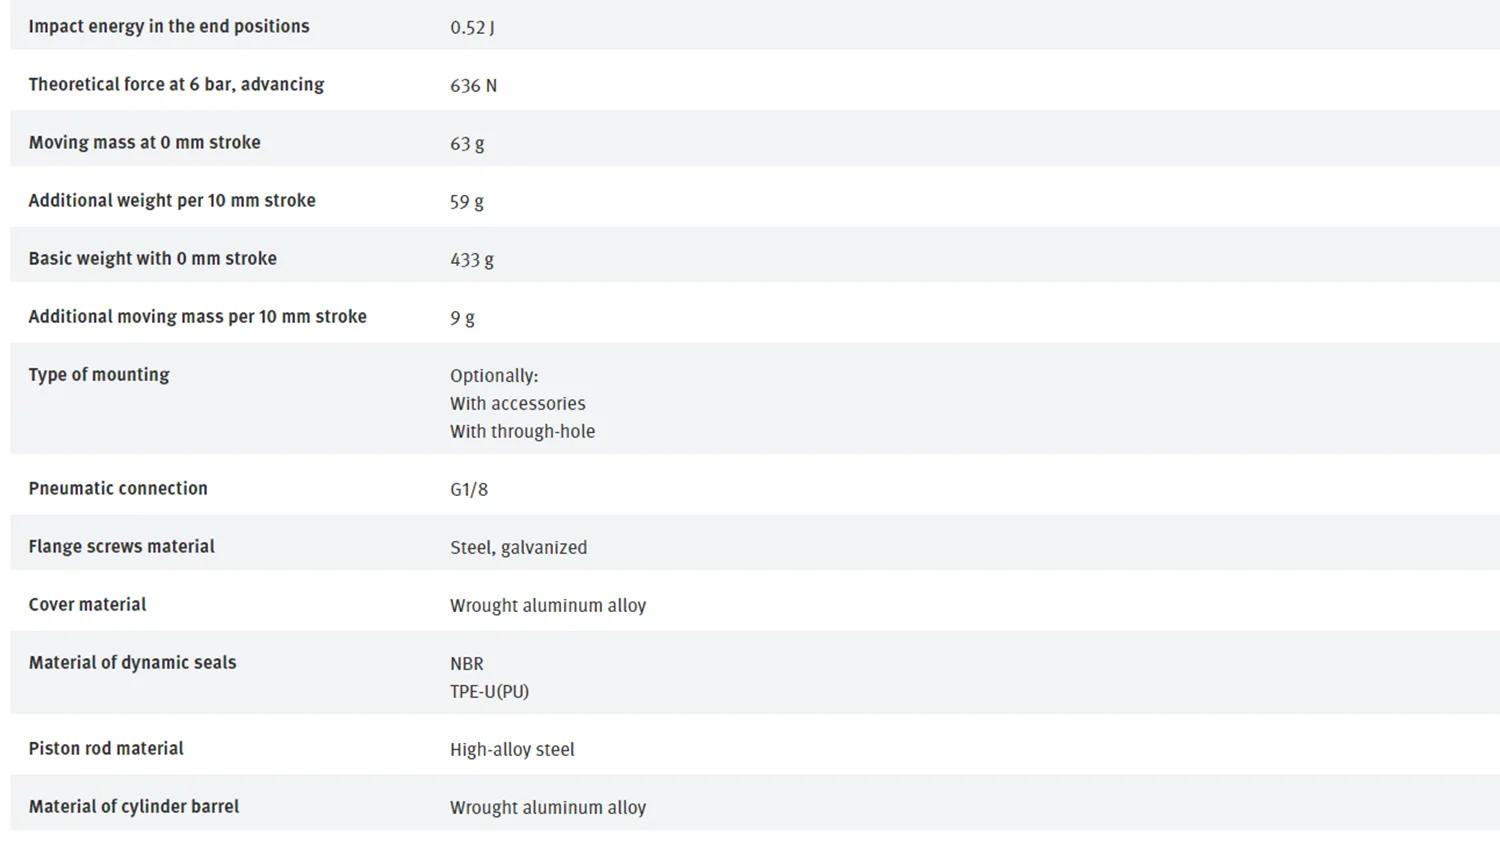
Task: Select the G1/8 connection value
Action: 469,490
